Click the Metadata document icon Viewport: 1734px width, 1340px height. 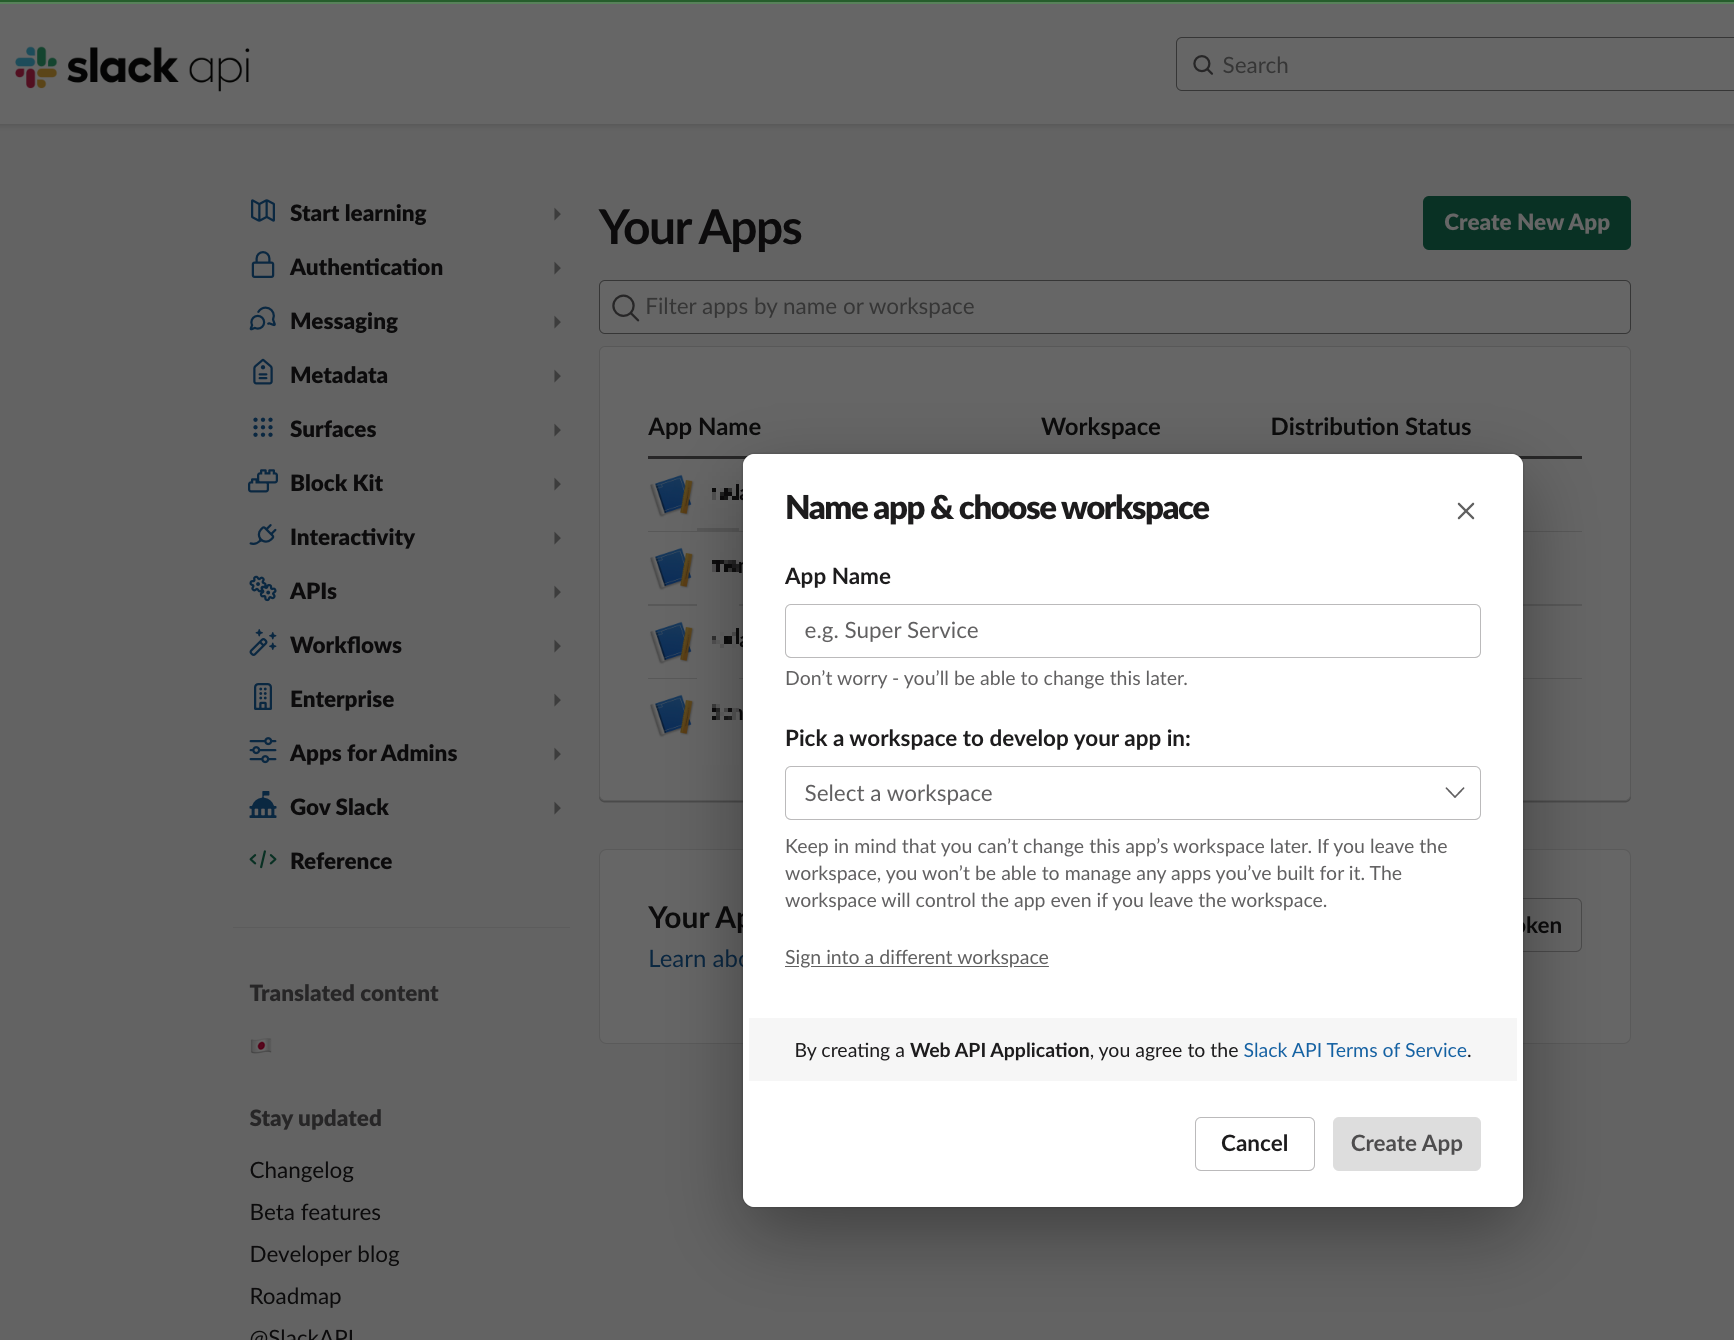coord(263,373)
